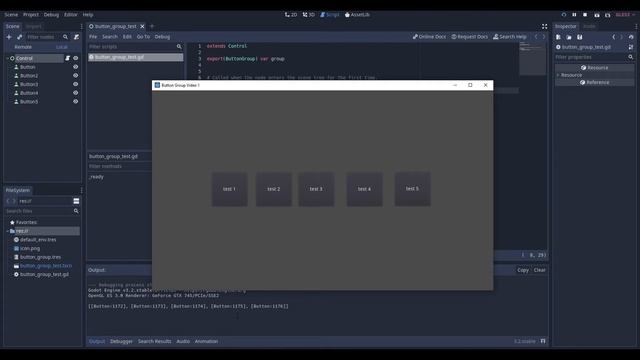This screenshot has height=360, width=640.
Task: Copy the output log
Action: pyautogui.click(x=523, y=270)
